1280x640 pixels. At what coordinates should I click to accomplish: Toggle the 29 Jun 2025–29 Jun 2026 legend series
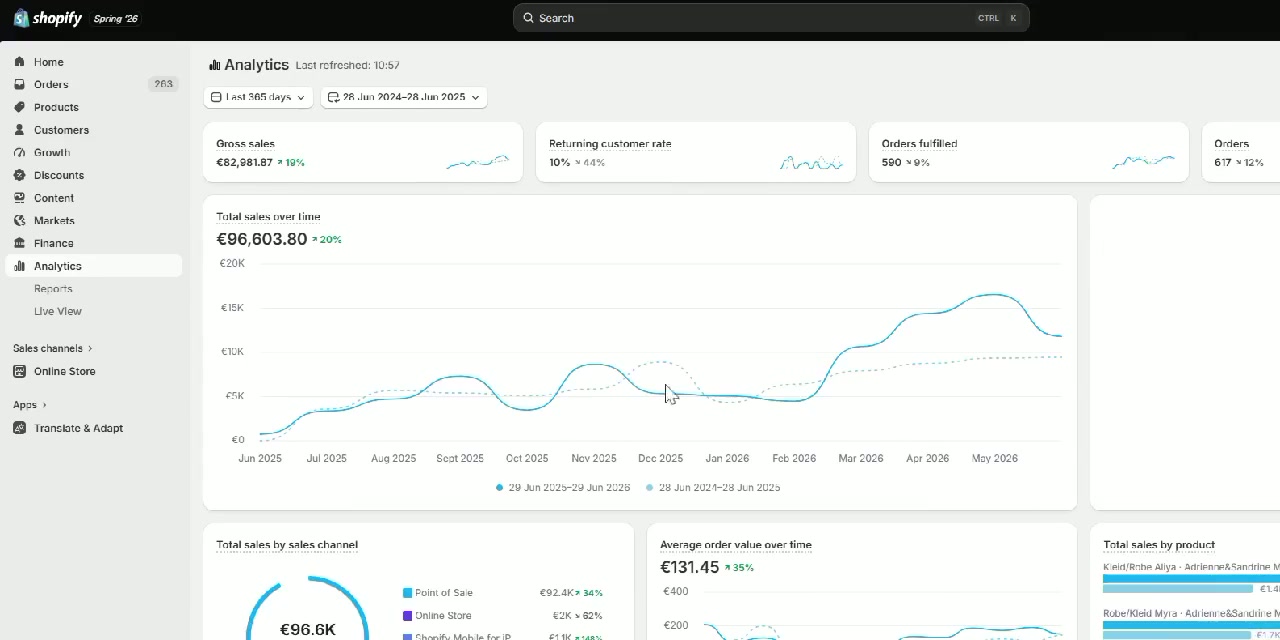coord(563,488)
